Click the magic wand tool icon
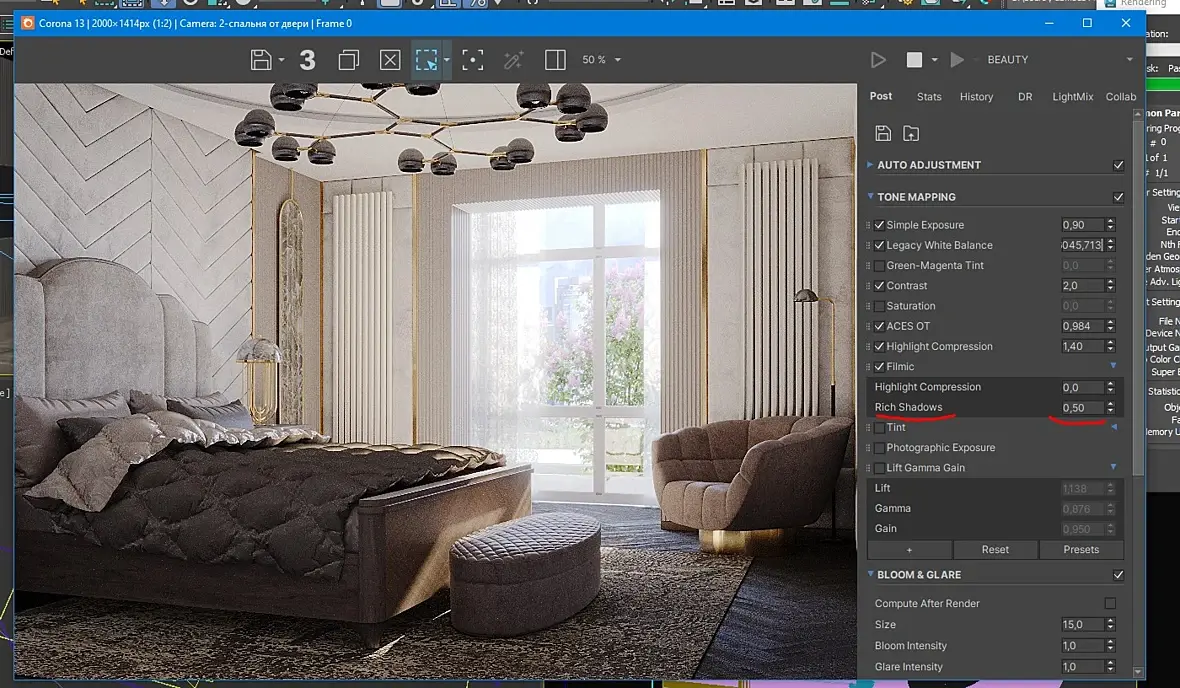This screenshot has width=1180, height=688. (x=513, y=60)
